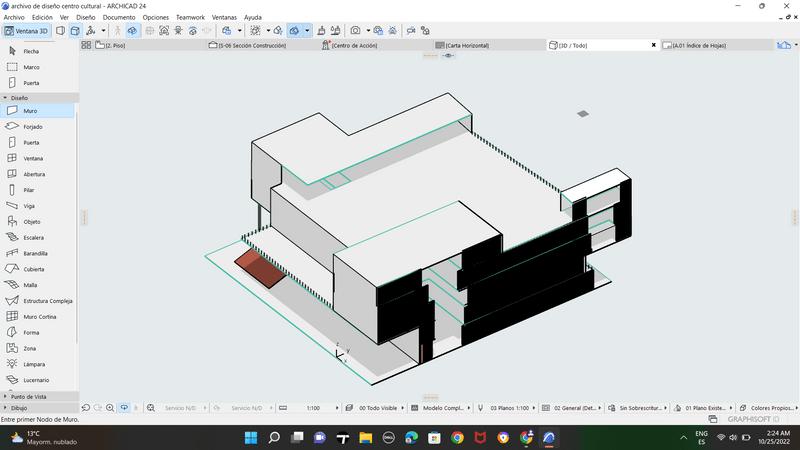
Task: Select the Escalera stair tool
Action: click(33, 237)
